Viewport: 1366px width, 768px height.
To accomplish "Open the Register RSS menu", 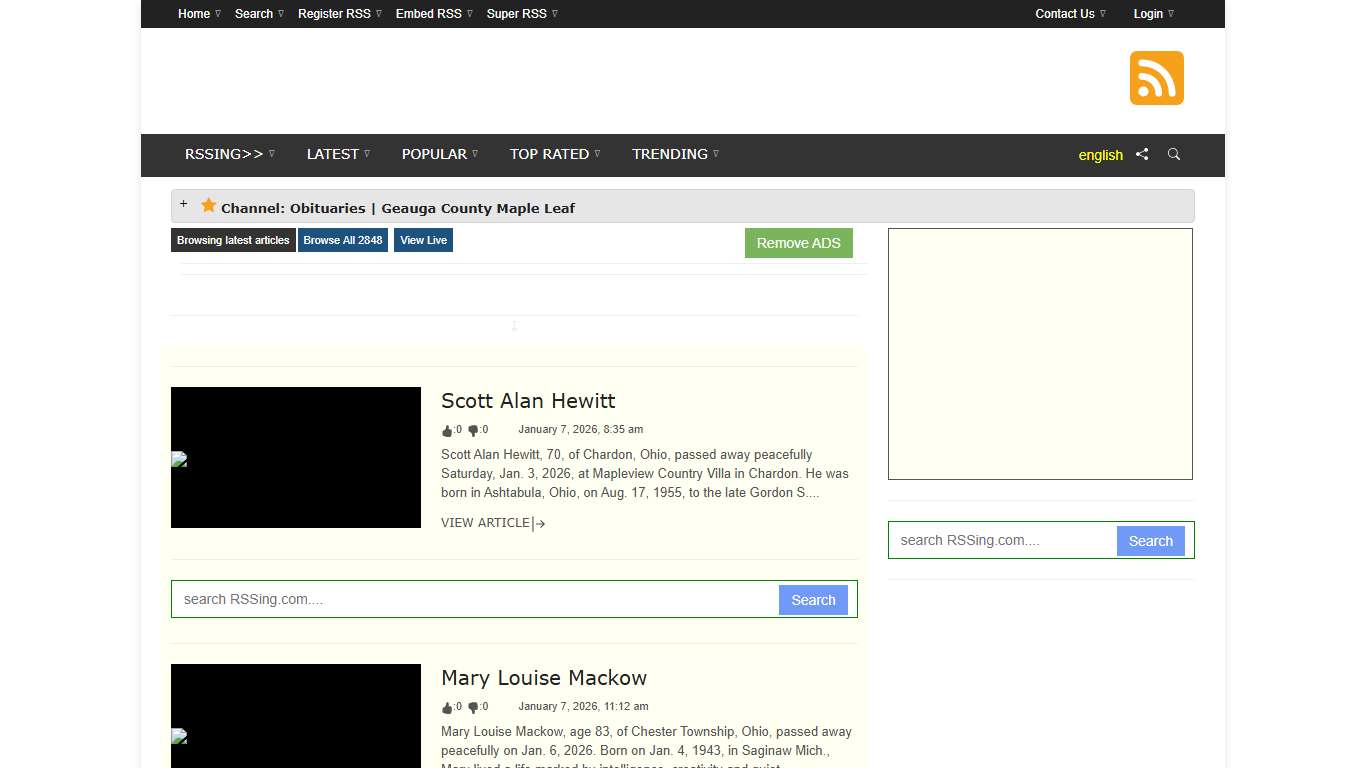I will click(x=339, y=14).
